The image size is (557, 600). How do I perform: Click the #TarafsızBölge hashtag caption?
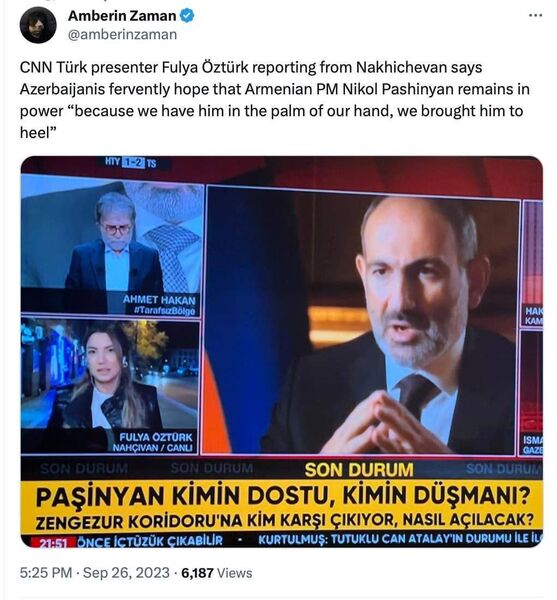click(165, 311)
